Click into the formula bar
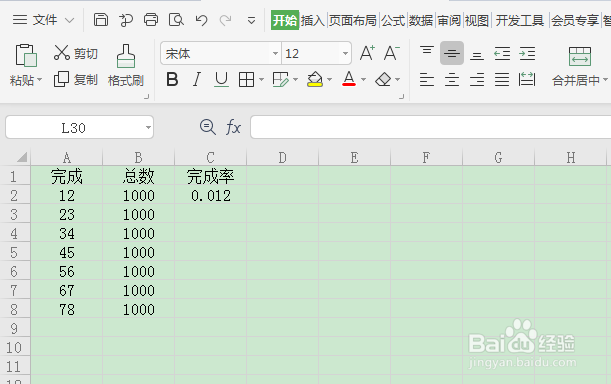Screen dimensions: 611x384 pos(431,127)
